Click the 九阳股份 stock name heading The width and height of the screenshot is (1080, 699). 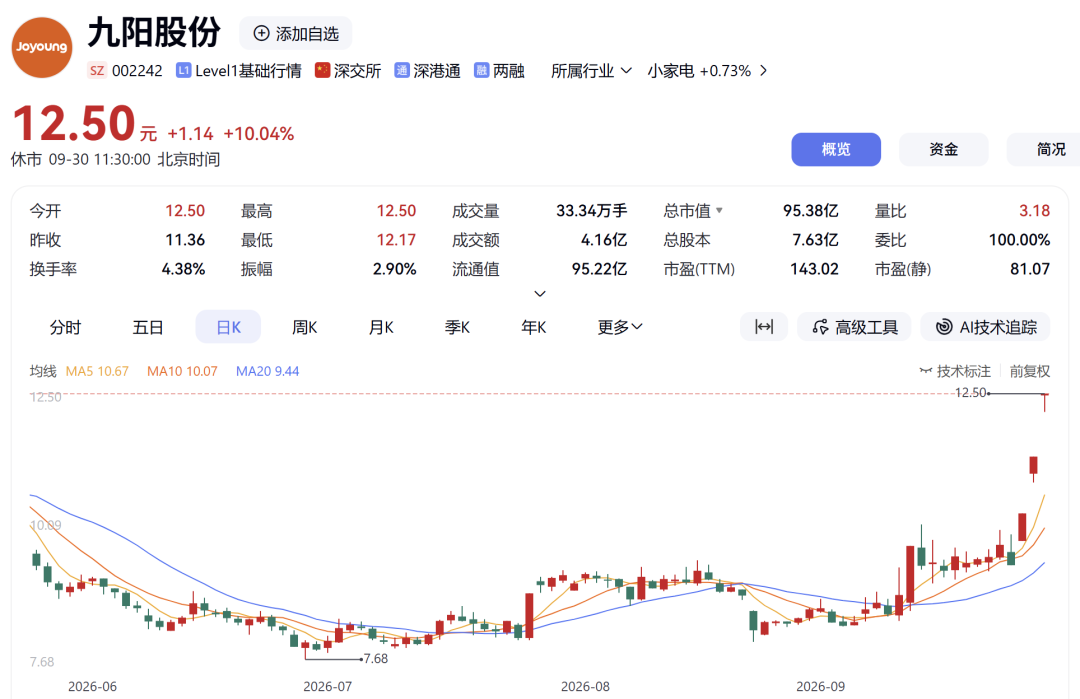click(x=154, y=32)
